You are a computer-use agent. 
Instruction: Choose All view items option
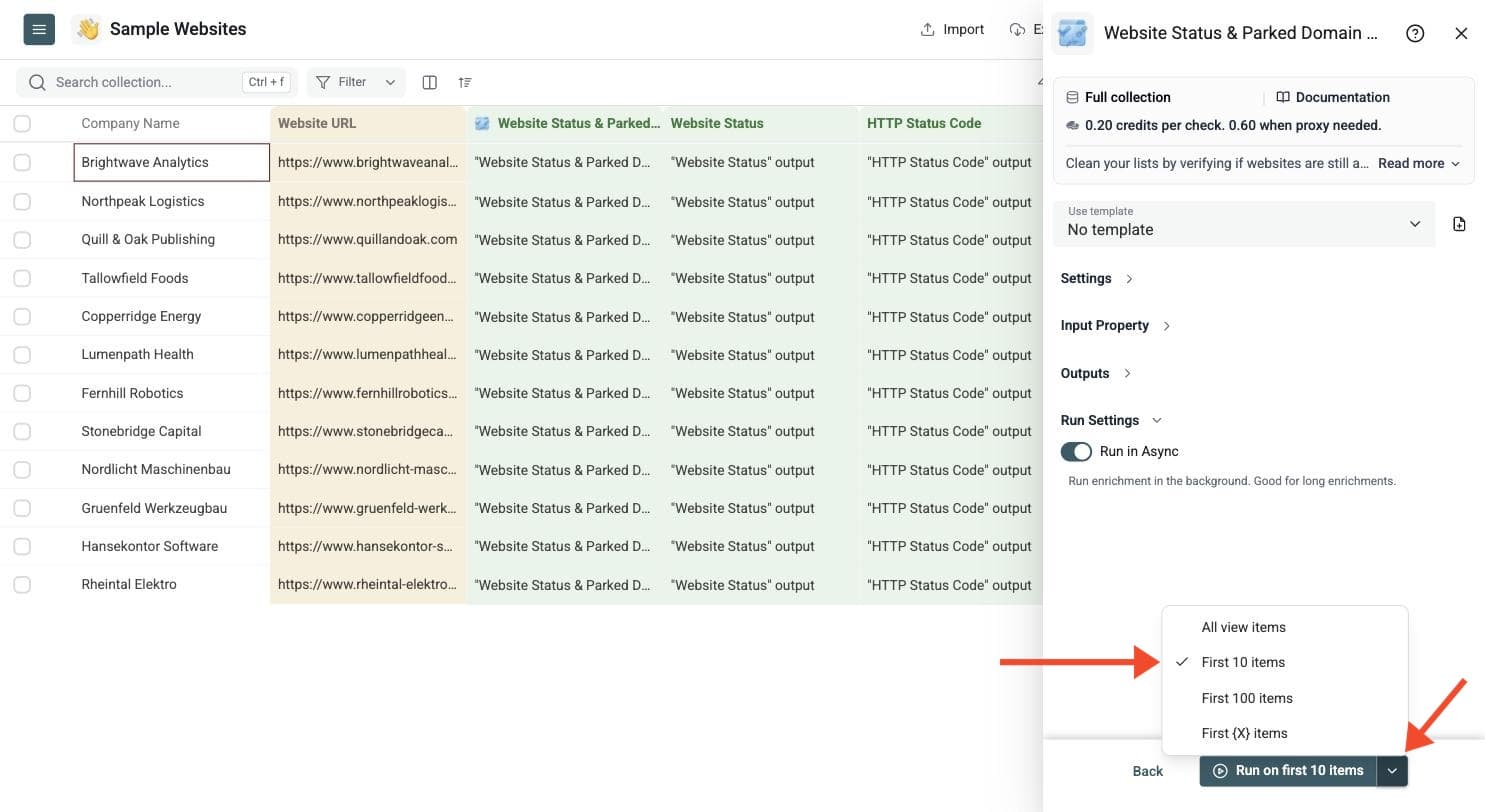(1285, 627)
